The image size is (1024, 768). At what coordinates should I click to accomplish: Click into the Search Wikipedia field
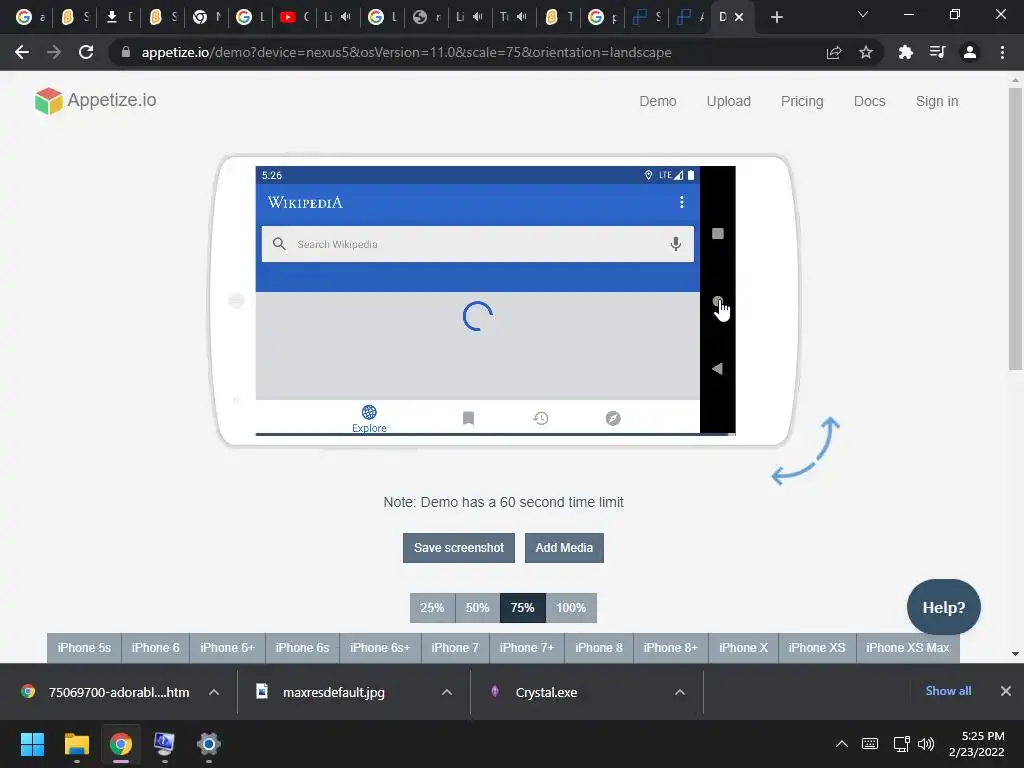(x=477, y=244)
